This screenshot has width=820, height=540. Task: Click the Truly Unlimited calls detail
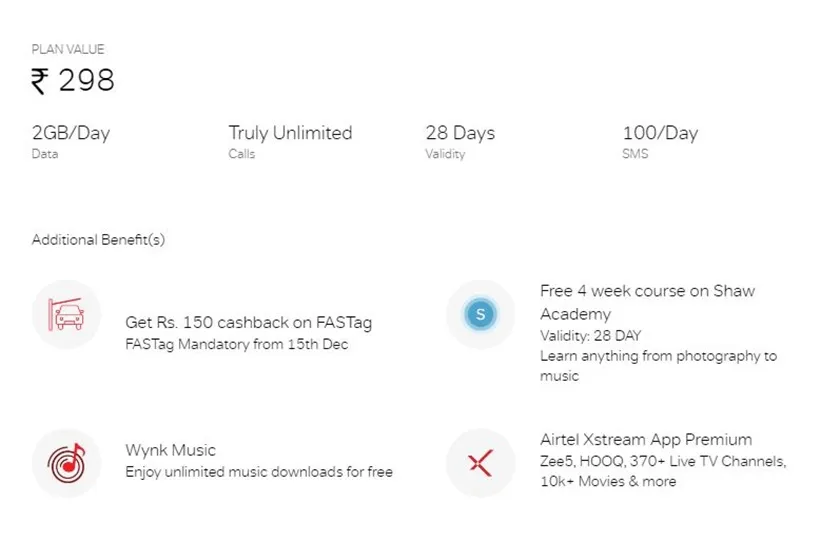tap(290, 133)
